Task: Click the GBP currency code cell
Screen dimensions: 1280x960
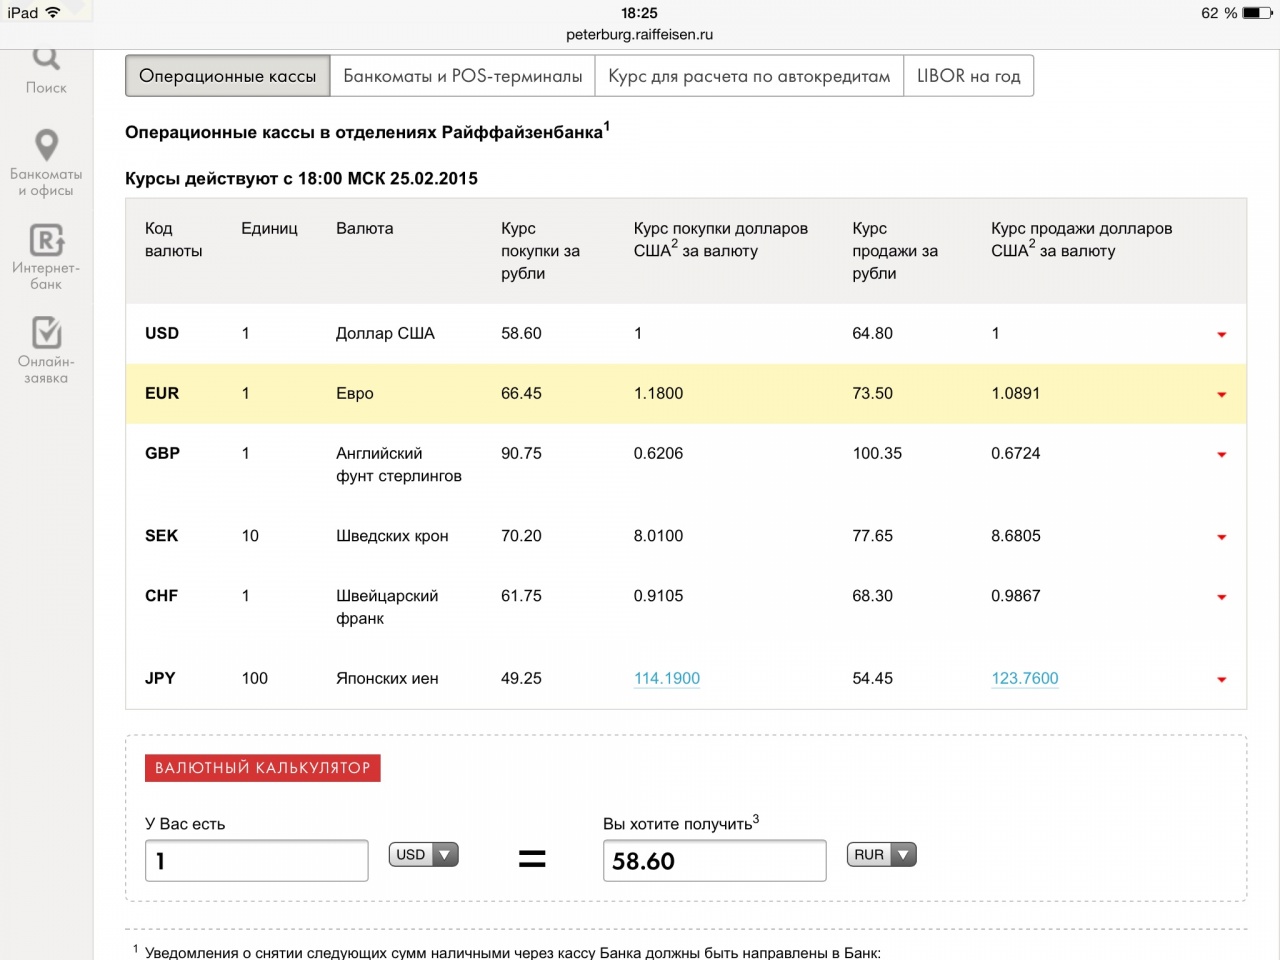Action: tap(162, 453)
